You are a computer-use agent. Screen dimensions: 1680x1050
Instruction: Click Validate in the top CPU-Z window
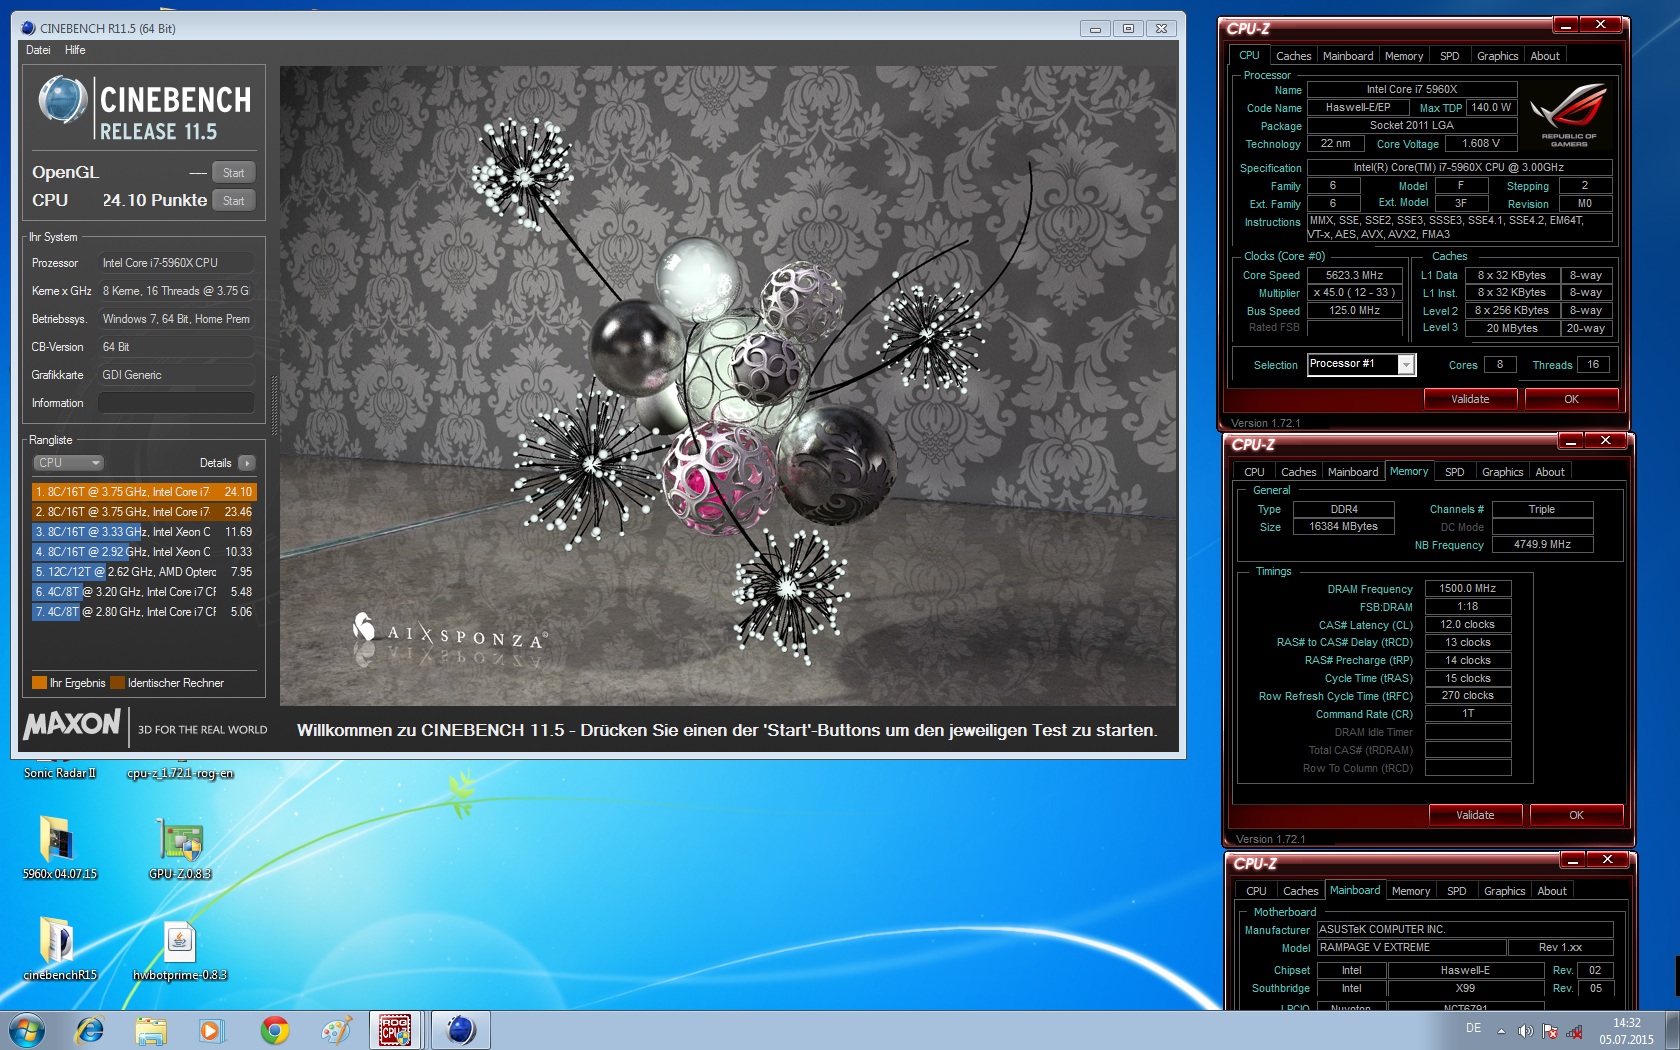[x=1470, y=399]
